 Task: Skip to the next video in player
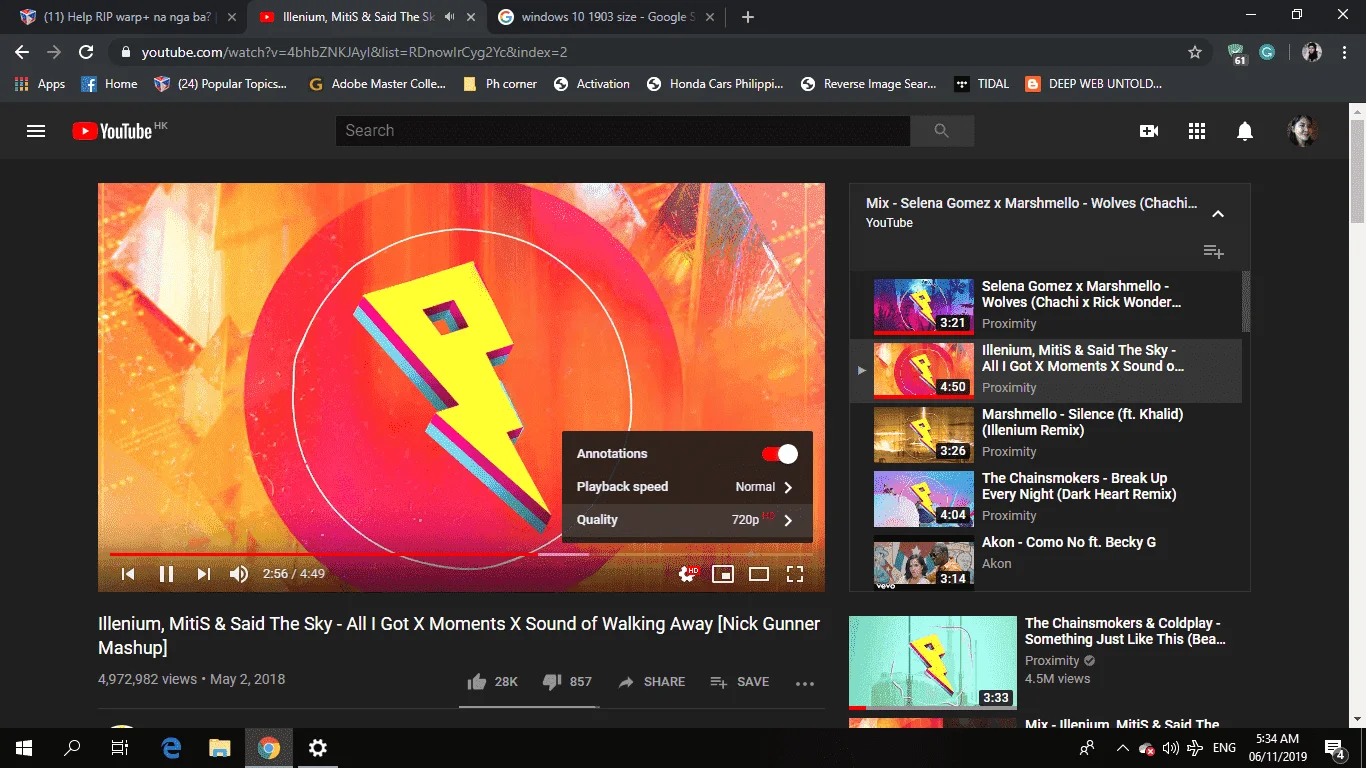[x=204, y=574]
